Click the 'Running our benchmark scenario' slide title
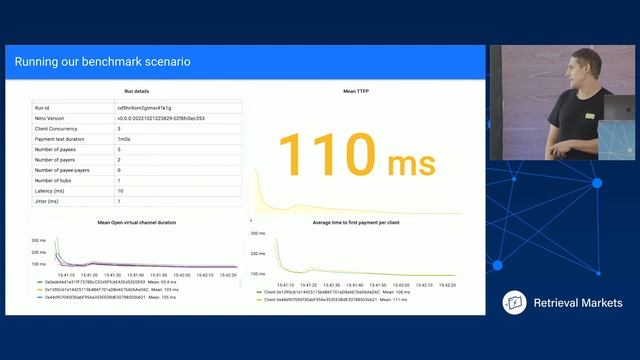Viewport: 640px width, 360px height. pyautogui.click(x=102, y=62)
